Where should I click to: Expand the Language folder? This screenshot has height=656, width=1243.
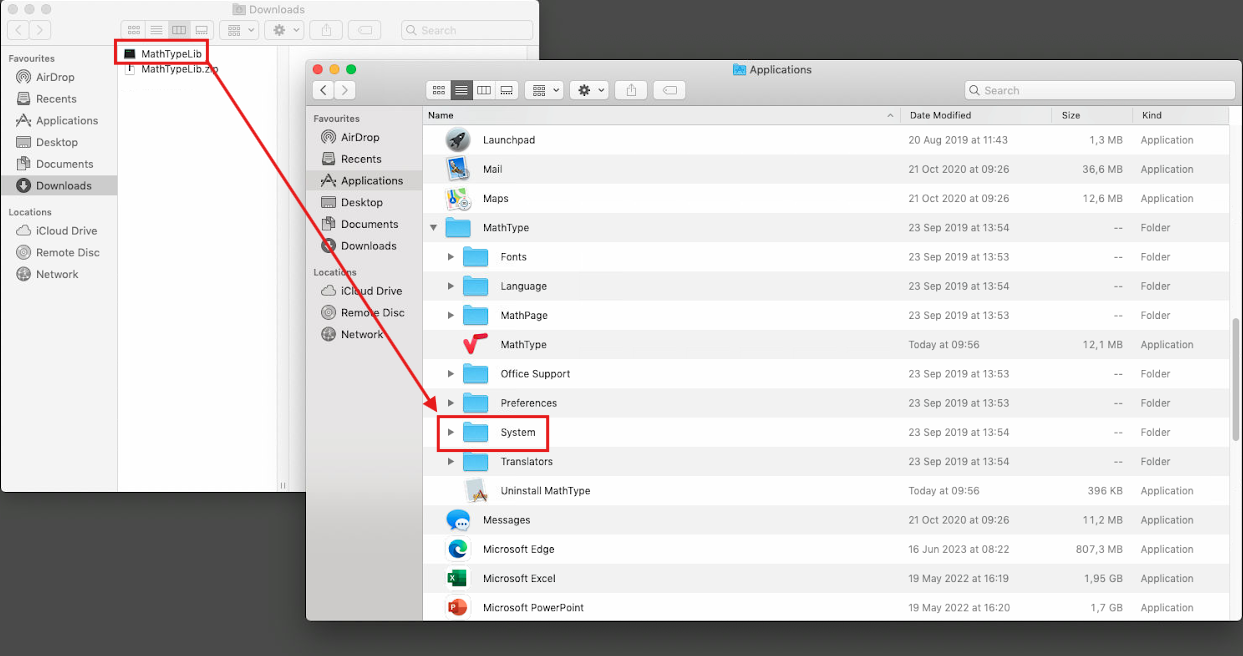451,286
